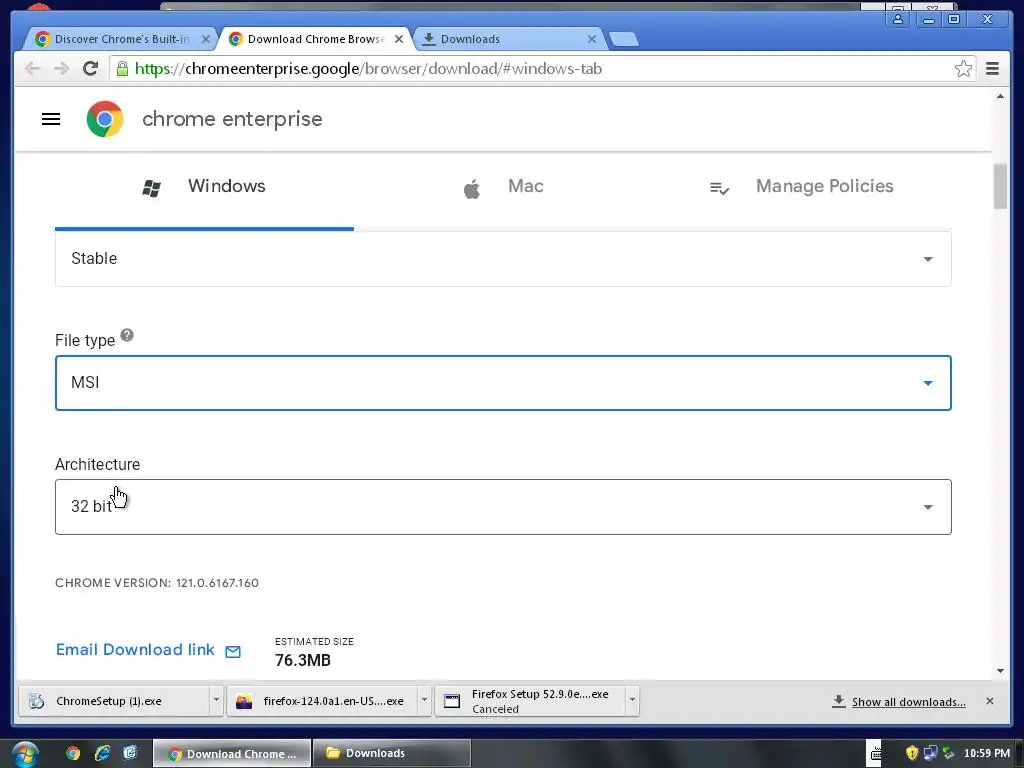Close the Discover Chrome's Built-in tab
Viewport: 1024px width, 768px height.
[x=206, y=39]
